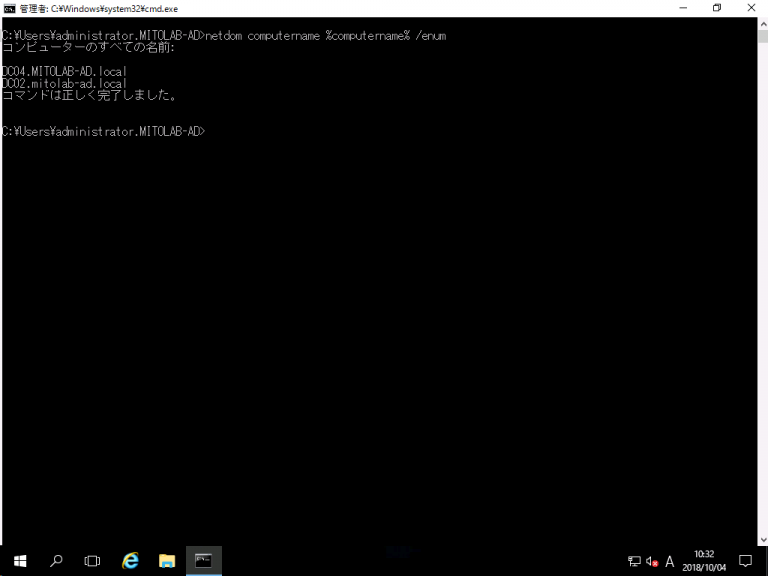Viewport: 768px width, 576px height.
Task: Click the scroll down arrow in console
Action: [x=761, y=539]
